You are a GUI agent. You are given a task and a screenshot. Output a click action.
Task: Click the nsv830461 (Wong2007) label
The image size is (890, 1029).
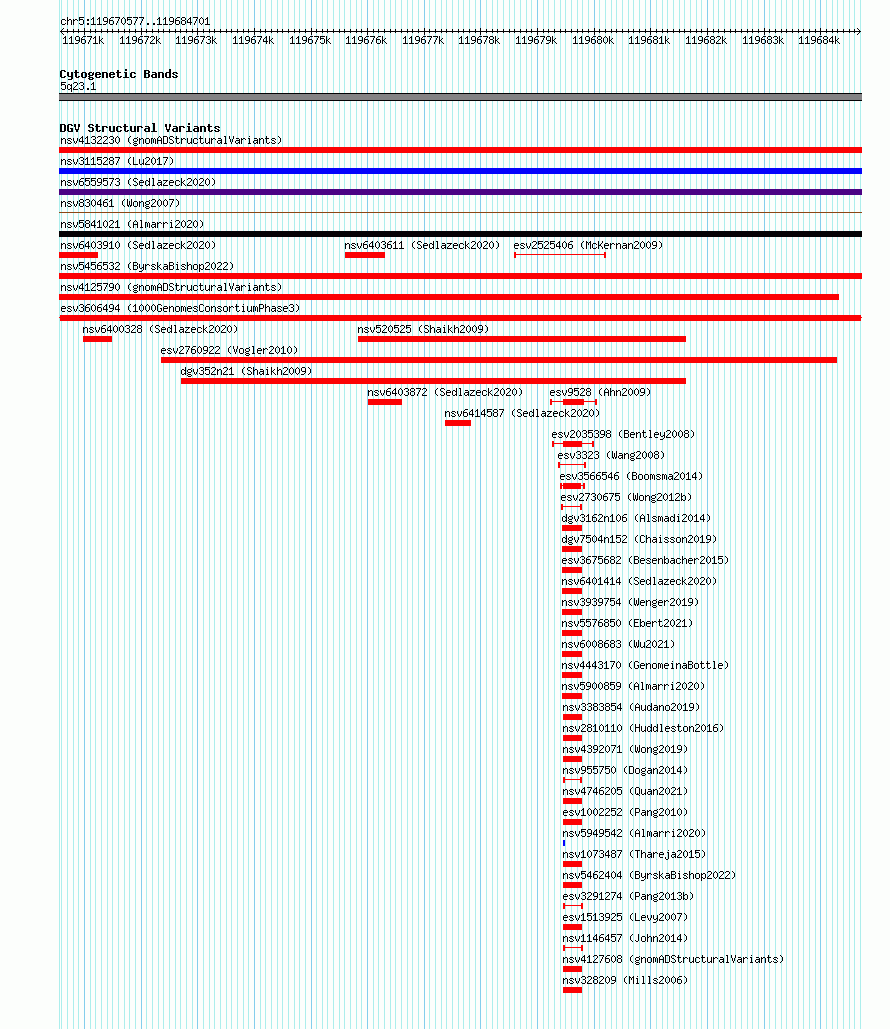tap(119, 203)
